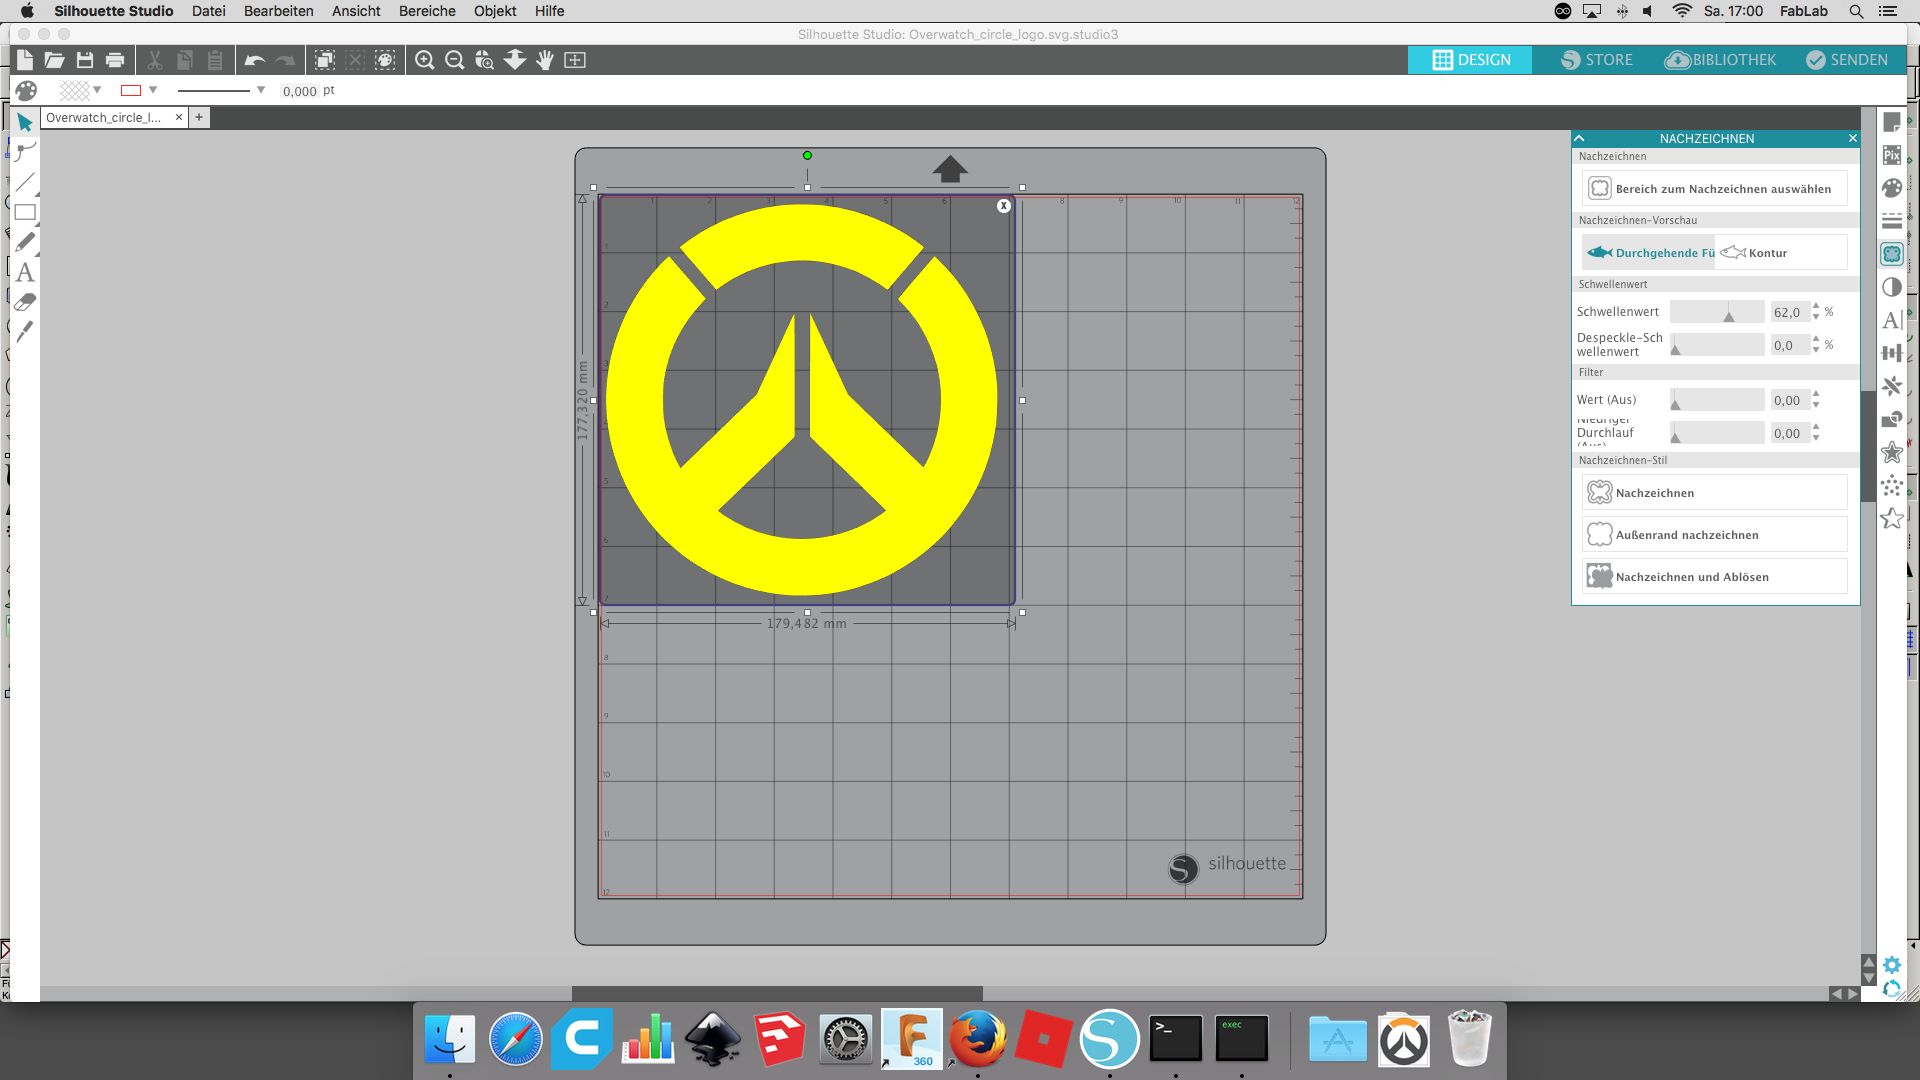This screenshot has width=1920, height=1080.
Task: Open the Replicate panel icon
Action: 1892,386
